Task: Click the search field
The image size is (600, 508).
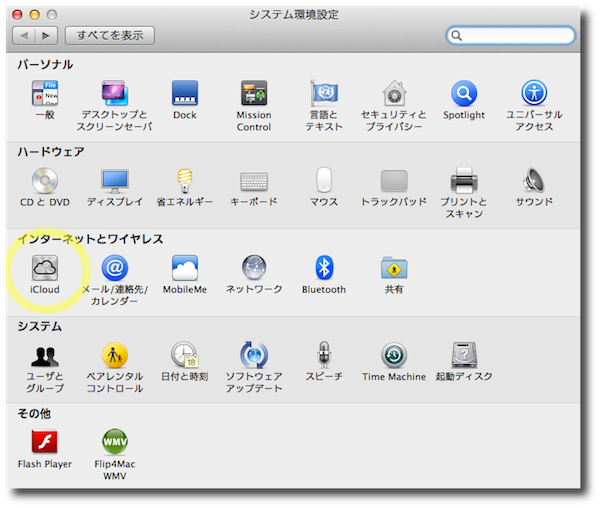Action: pyautogui.click(x=511, y=36)
